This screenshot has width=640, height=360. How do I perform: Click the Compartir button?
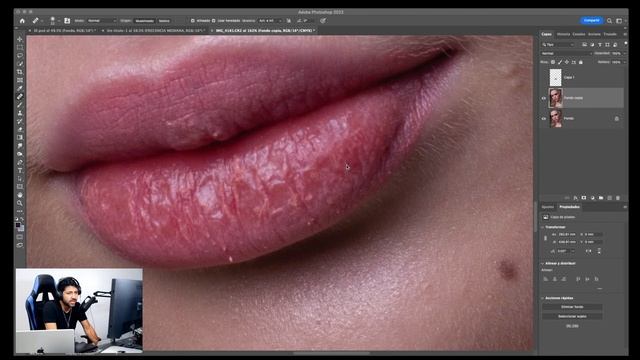pos(591,20)
